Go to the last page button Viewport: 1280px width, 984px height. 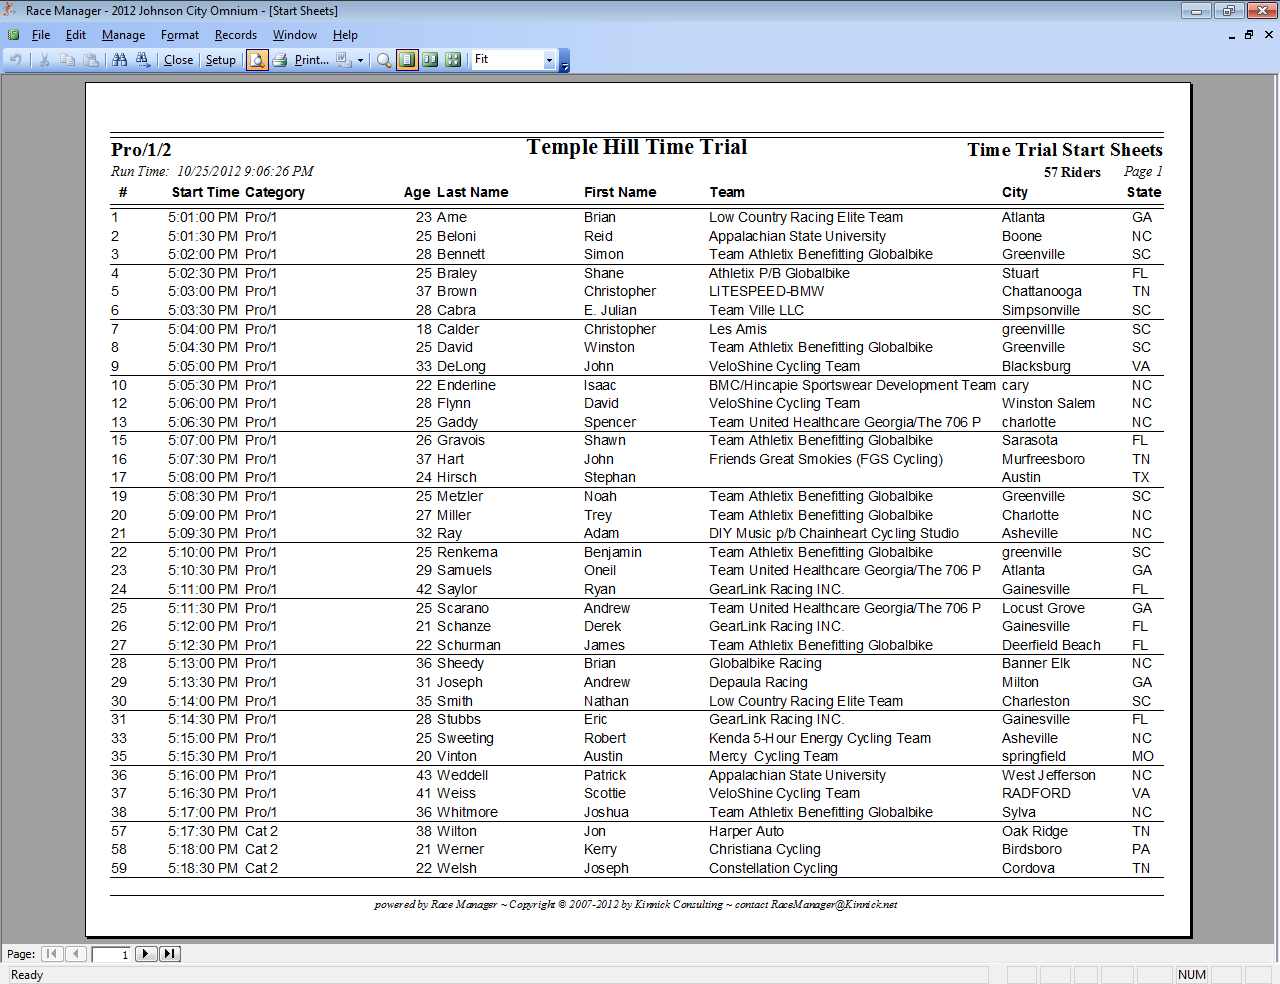170,954
